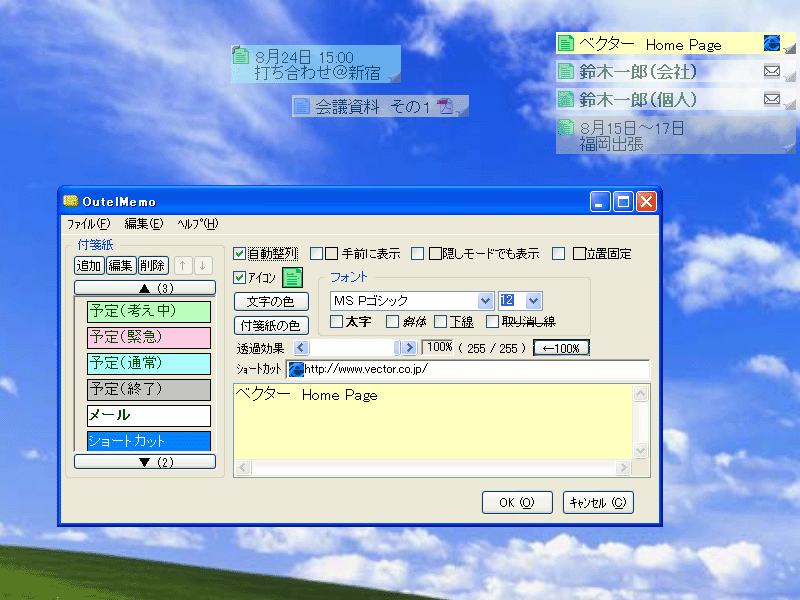The image size is (800, 600).
Task: Click the キャンセル (C) button
Action: (x=598, y=503)
